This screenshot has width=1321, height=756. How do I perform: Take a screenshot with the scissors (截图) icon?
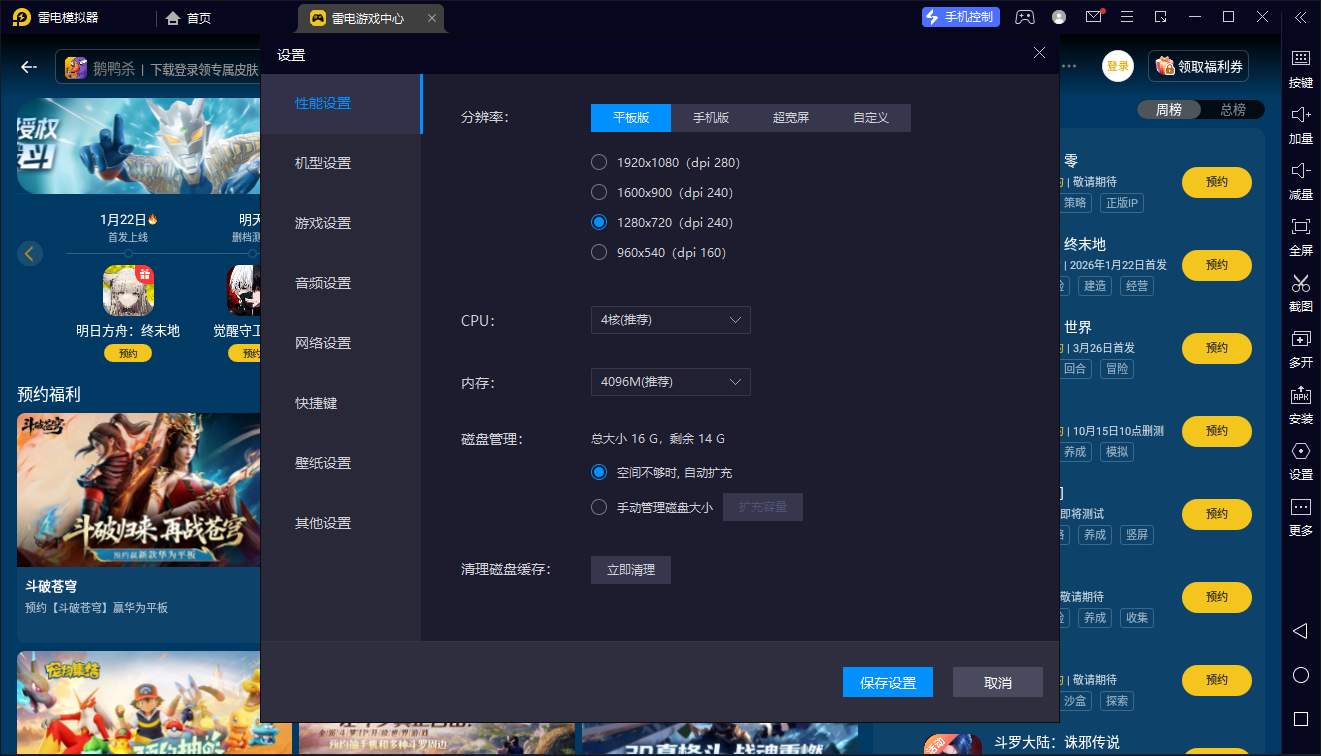tap(1300, 283)
